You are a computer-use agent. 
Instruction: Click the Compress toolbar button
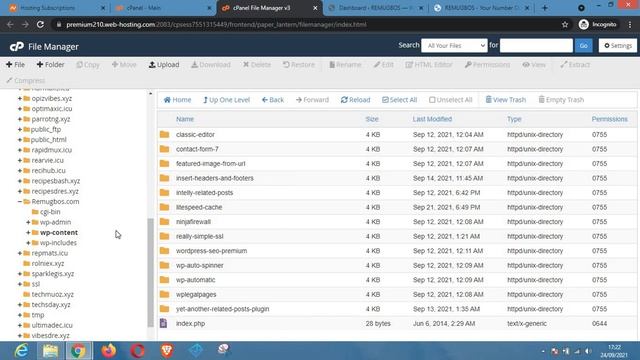(25, 80)
